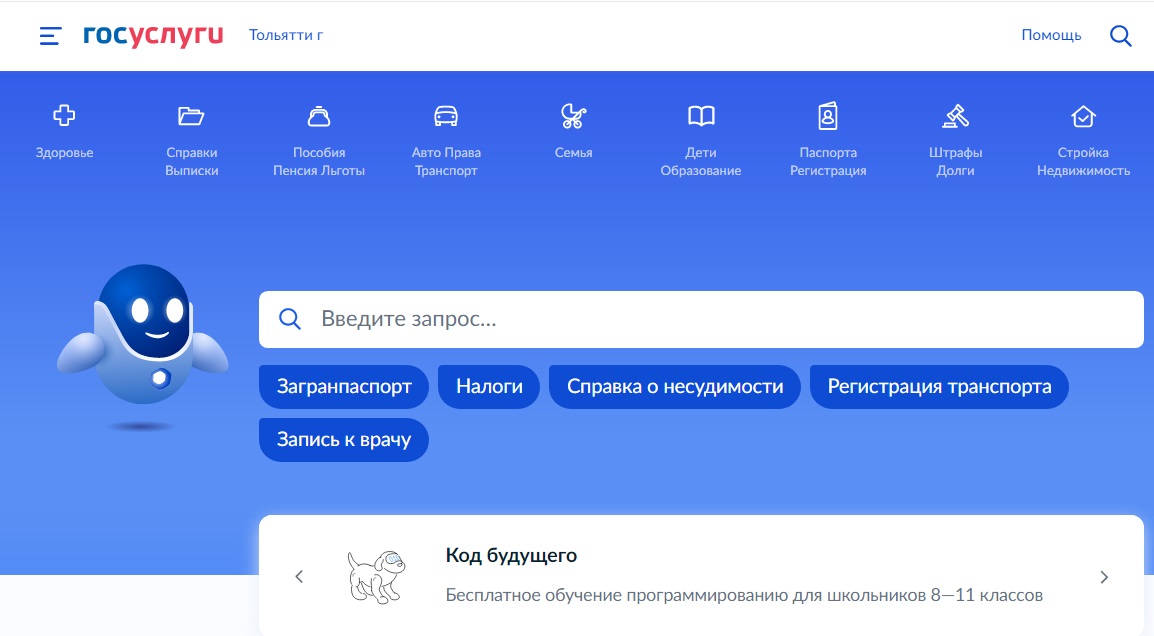Open the Здоровье category label
Image resolution: width=1154 pixels, height=636 pixels.
coord(64,153)
